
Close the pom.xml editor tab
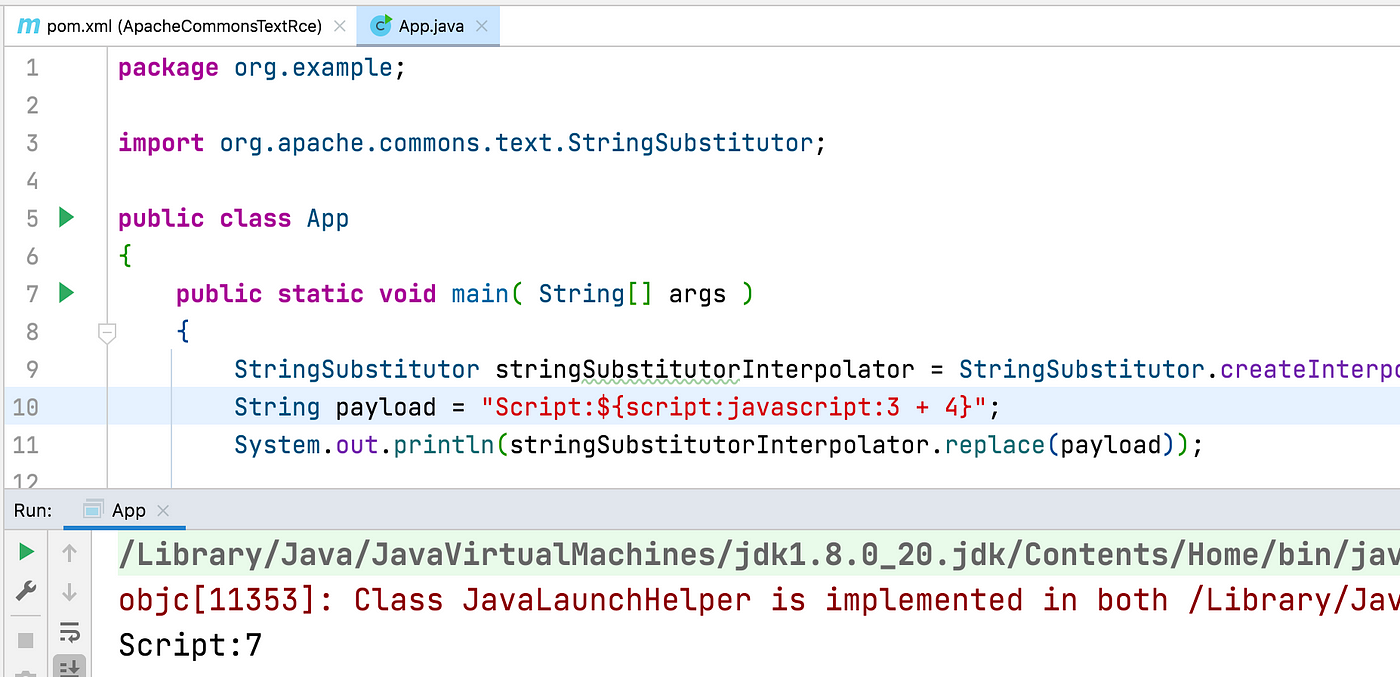point(340,27)
